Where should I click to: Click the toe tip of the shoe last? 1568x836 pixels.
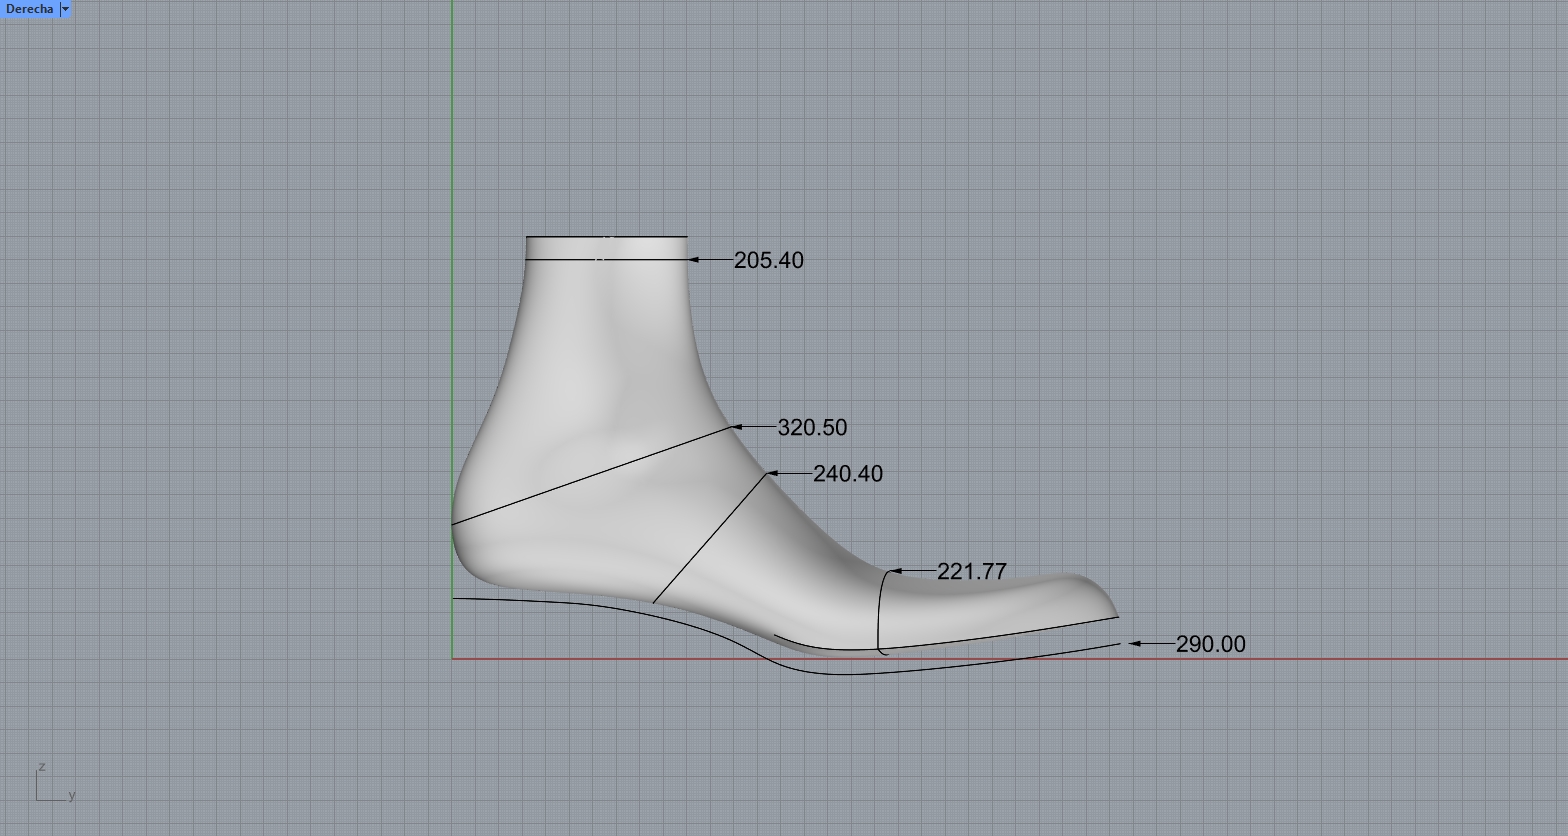pyautogui.click(x=1114, y=613)
